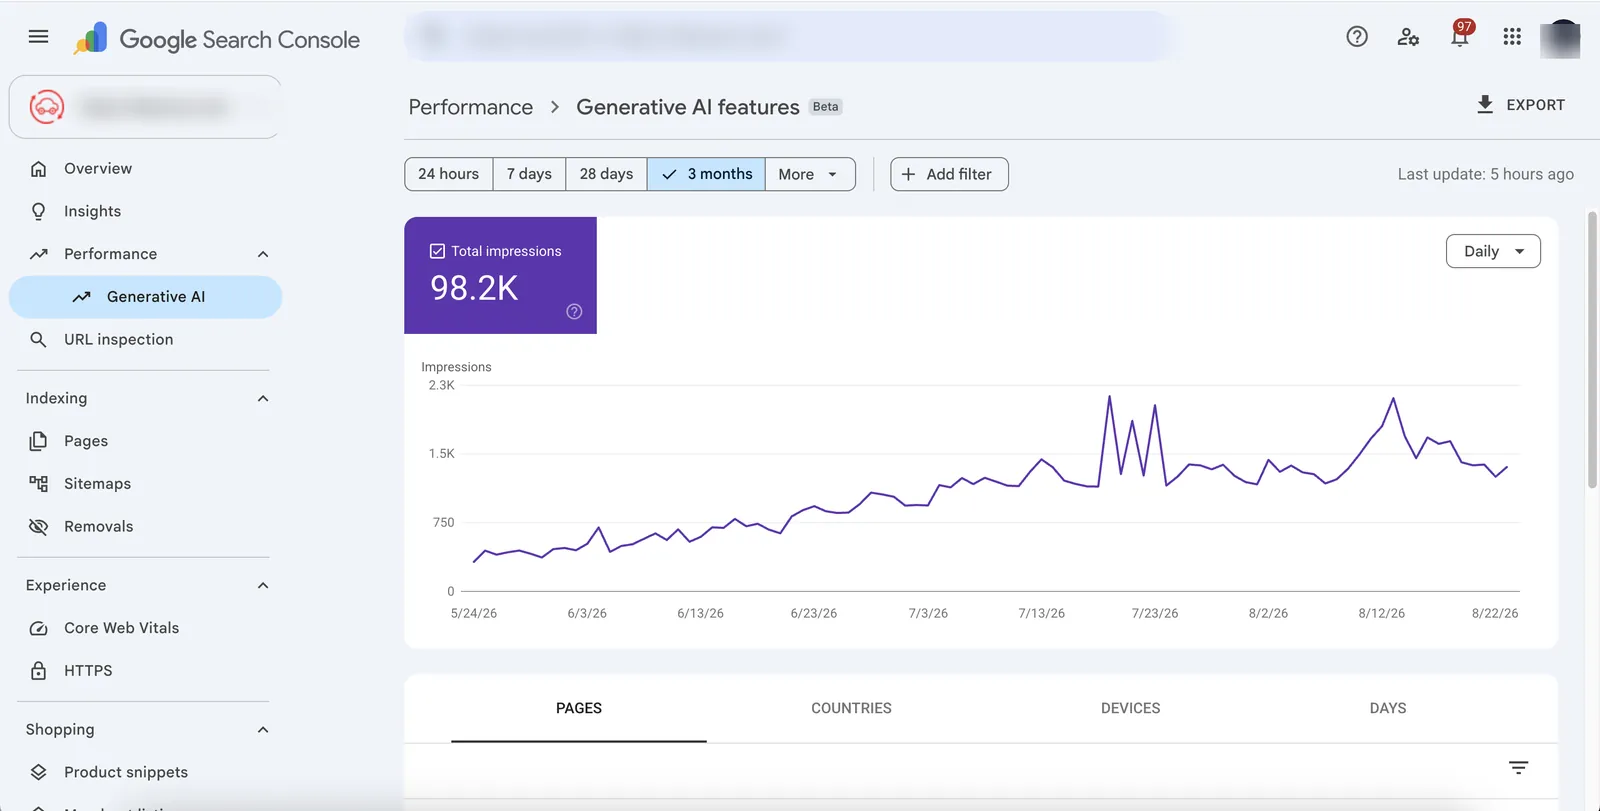Click the export download icon
The width and height of the screenshot is (1600, 811).
point(1485,105)
